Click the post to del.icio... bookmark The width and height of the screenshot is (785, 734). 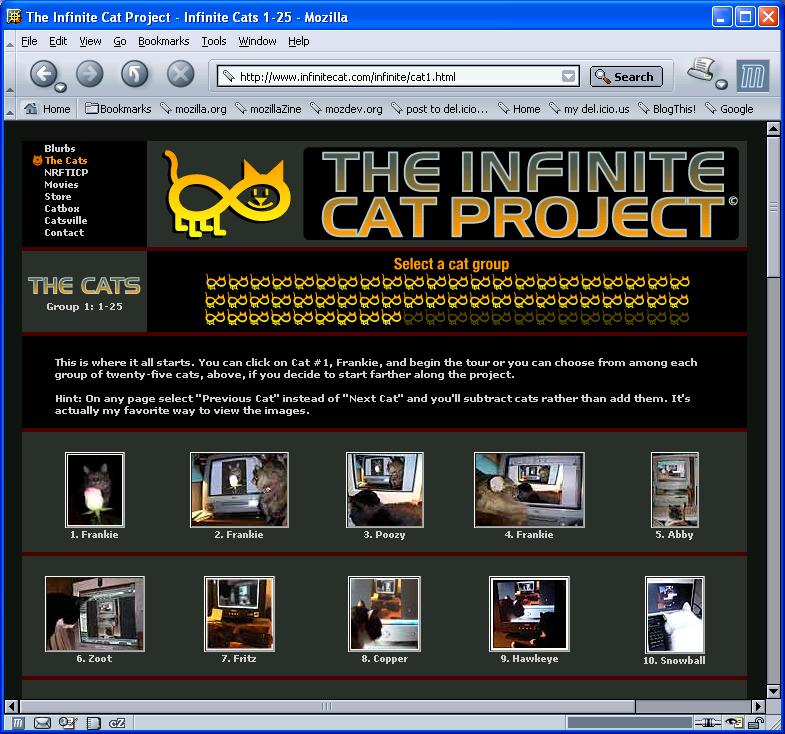click(439, 109)
